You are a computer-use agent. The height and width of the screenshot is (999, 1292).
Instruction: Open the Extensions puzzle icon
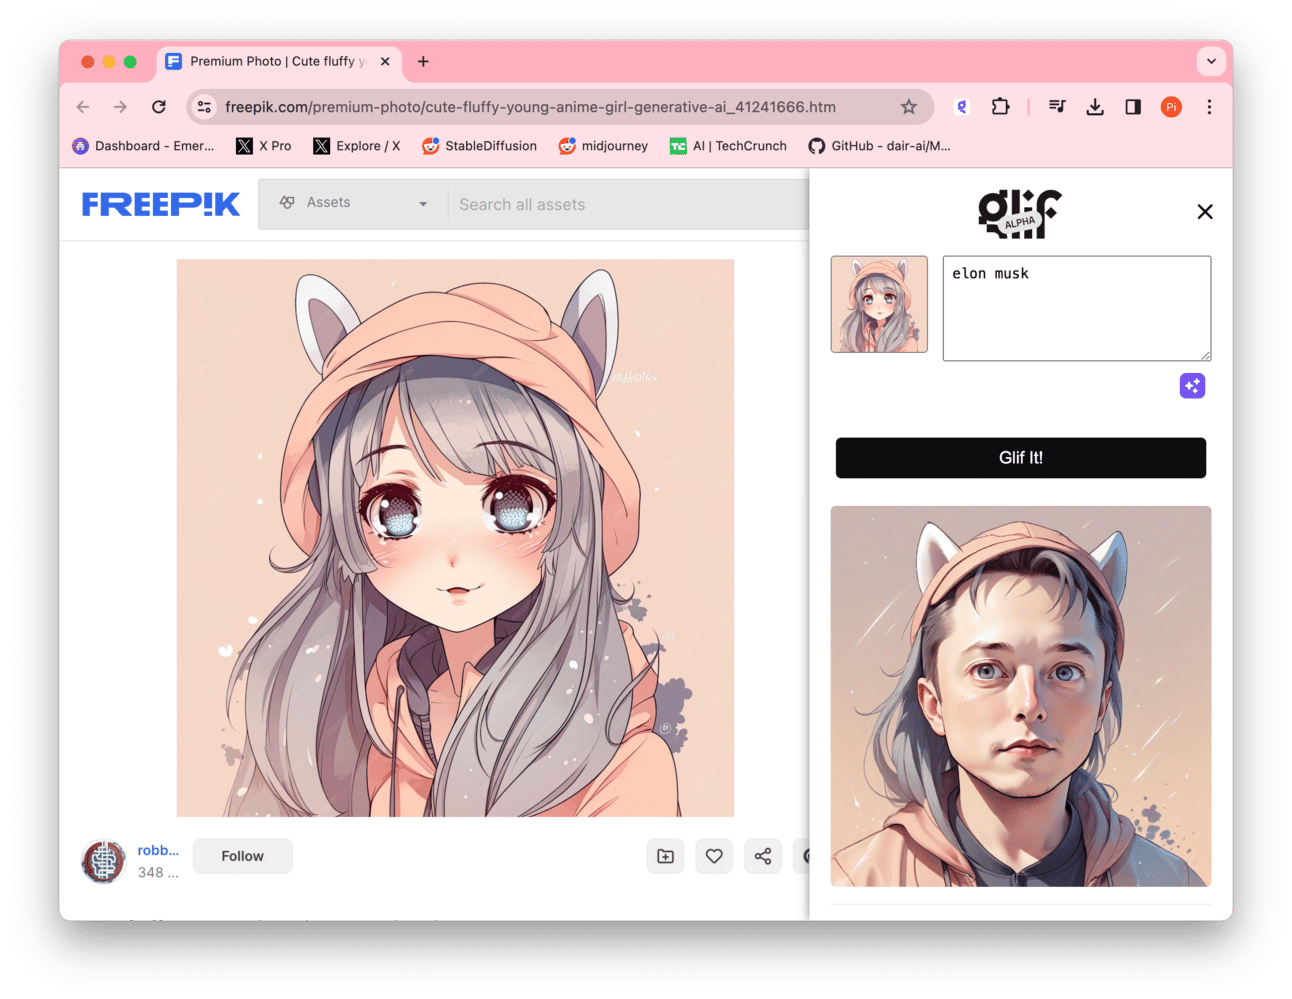tap(1000, 107)
